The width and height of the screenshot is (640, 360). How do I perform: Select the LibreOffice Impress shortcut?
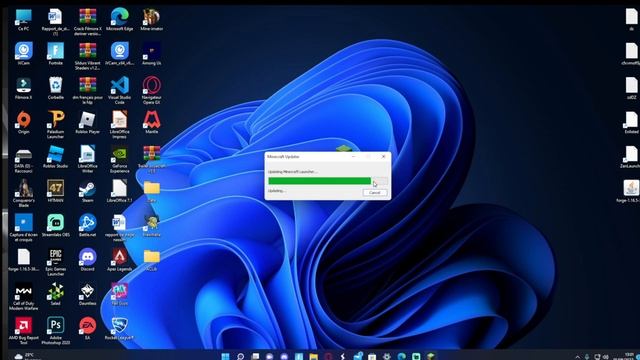click(x=120, y=125)
